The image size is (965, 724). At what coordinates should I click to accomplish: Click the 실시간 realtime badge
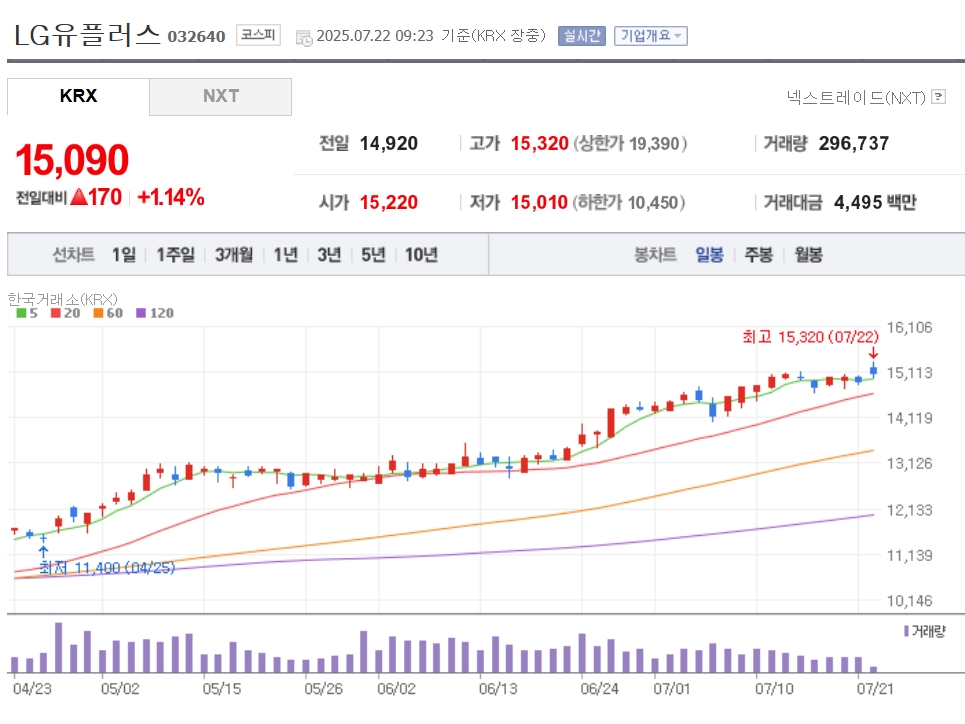pos(582,36)
